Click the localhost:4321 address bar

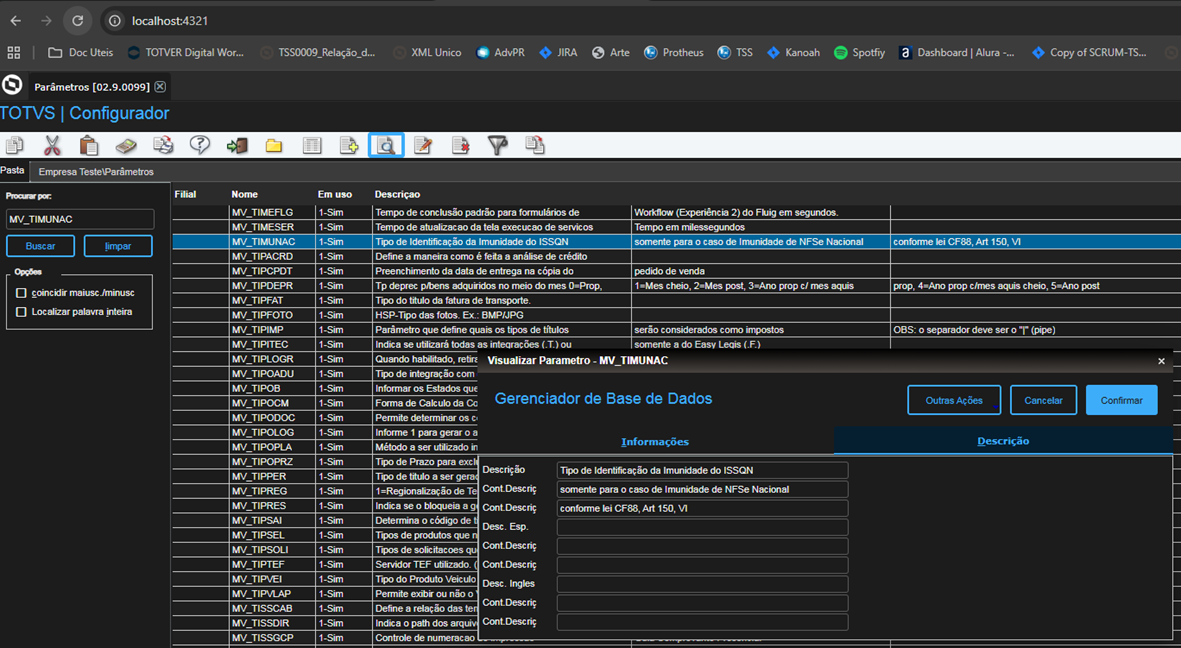(169, 21)
